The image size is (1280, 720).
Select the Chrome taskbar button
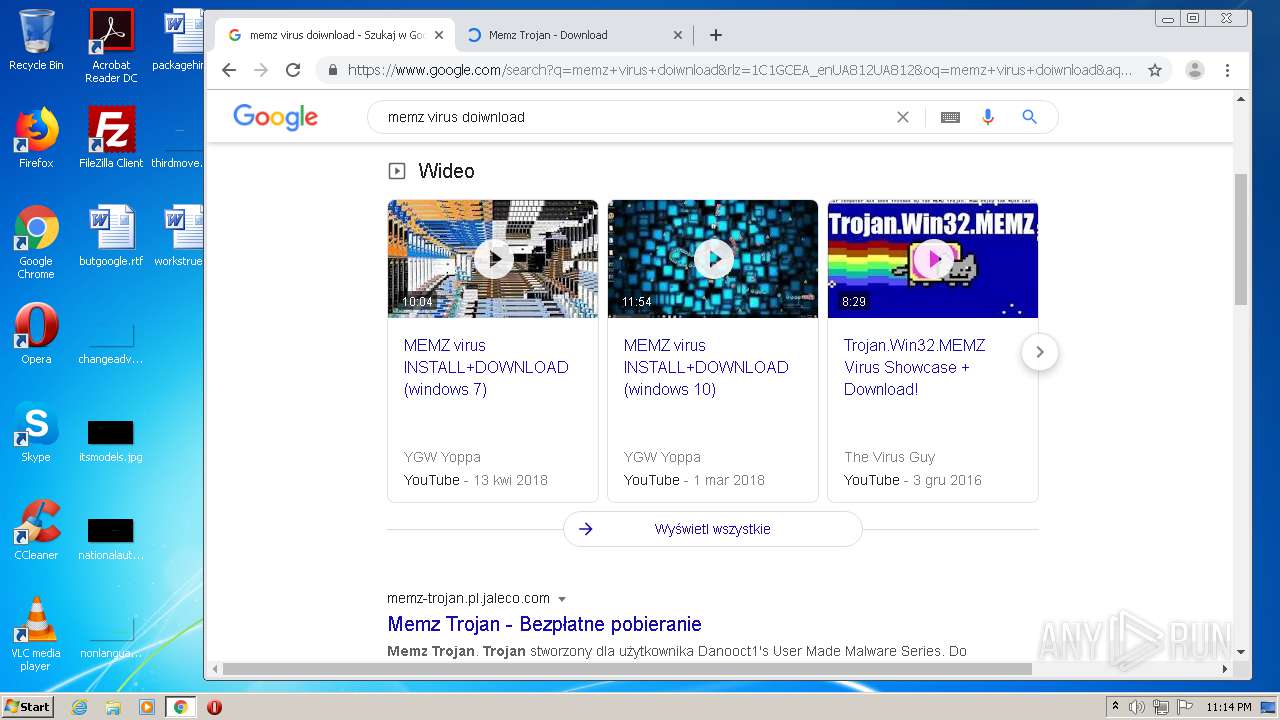click(180, 707)
